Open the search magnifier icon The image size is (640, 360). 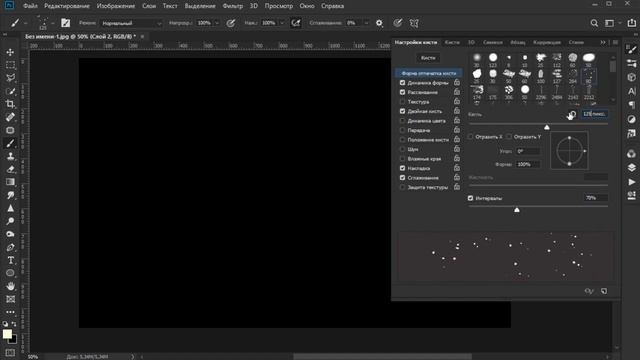(594, 23)
